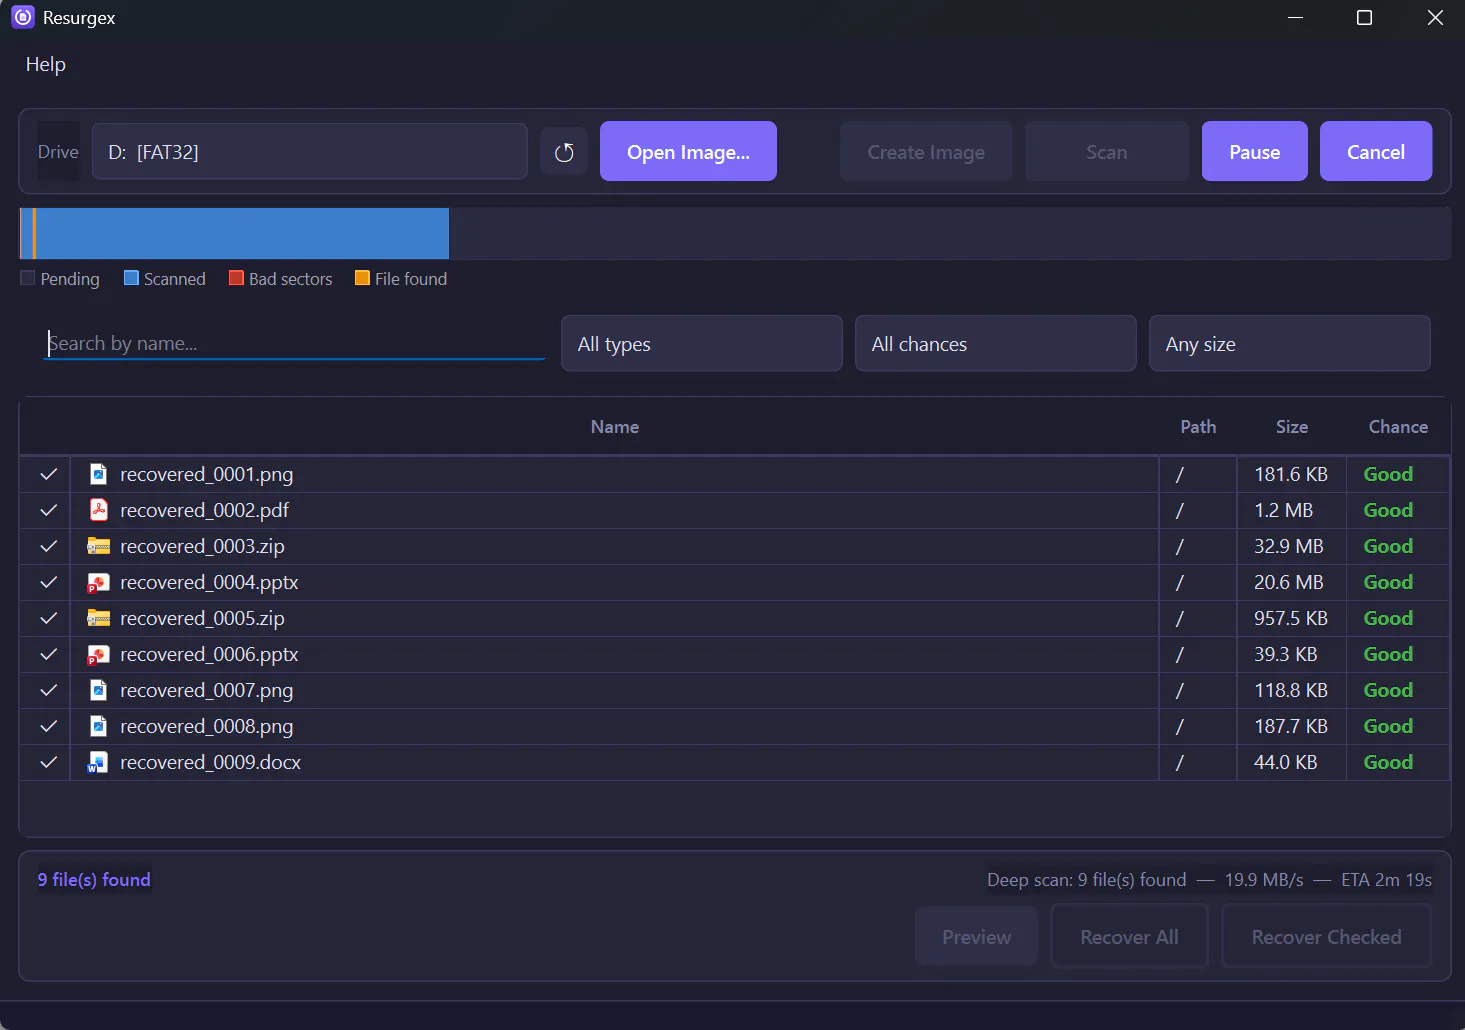Sort by the Chance column header
Image resolution: width=1465 pixels, height=1030 pixels.
(1398, 427)
